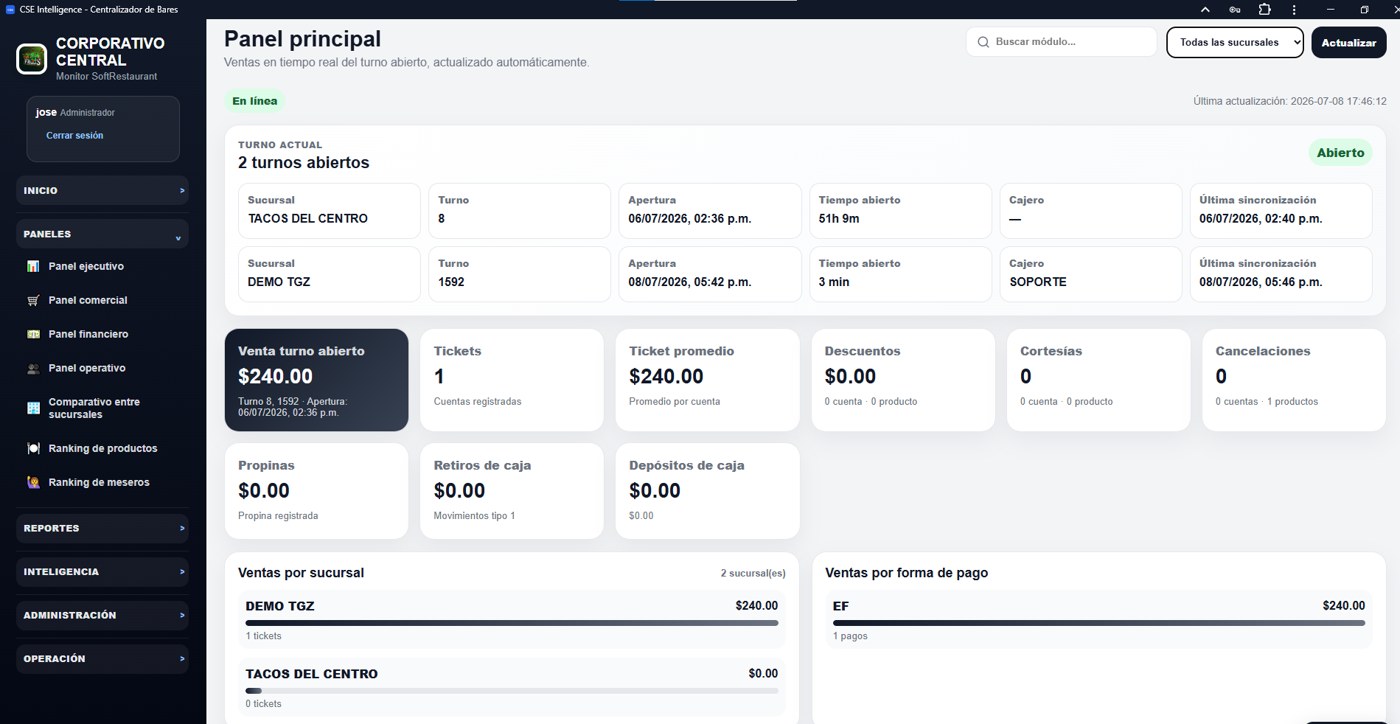Click the person icon for Ranking de meseros
Screen dimensions: 1400x724
(x=33, y=483)
